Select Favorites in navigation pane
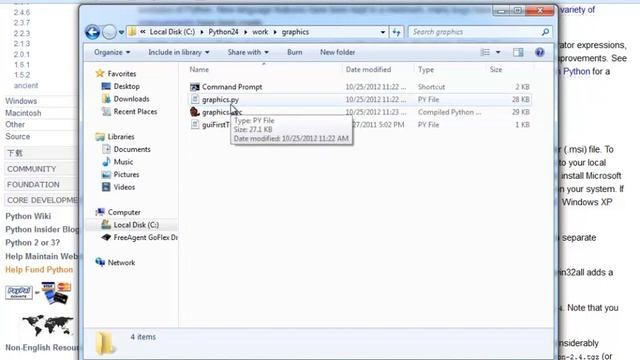640x360 pixels. (122, 73)
